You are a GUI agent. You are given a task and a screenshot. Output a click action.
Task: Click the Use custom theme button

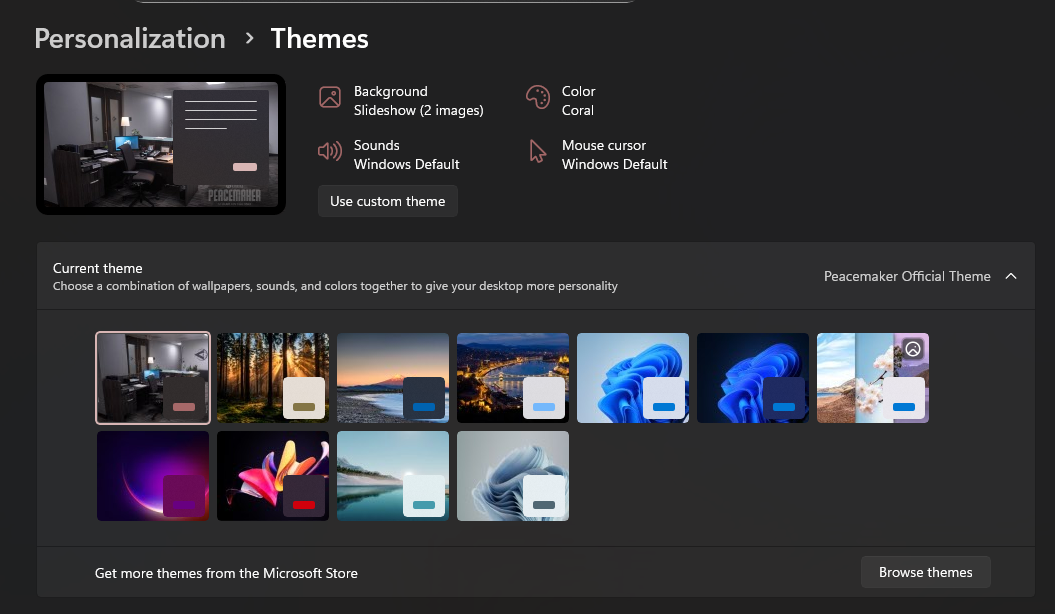(387, 201)
